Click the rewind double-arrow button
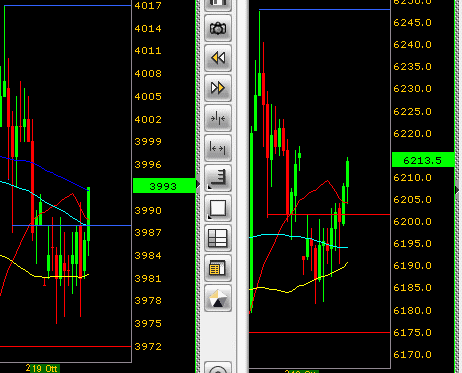 [x=218, y=58]
